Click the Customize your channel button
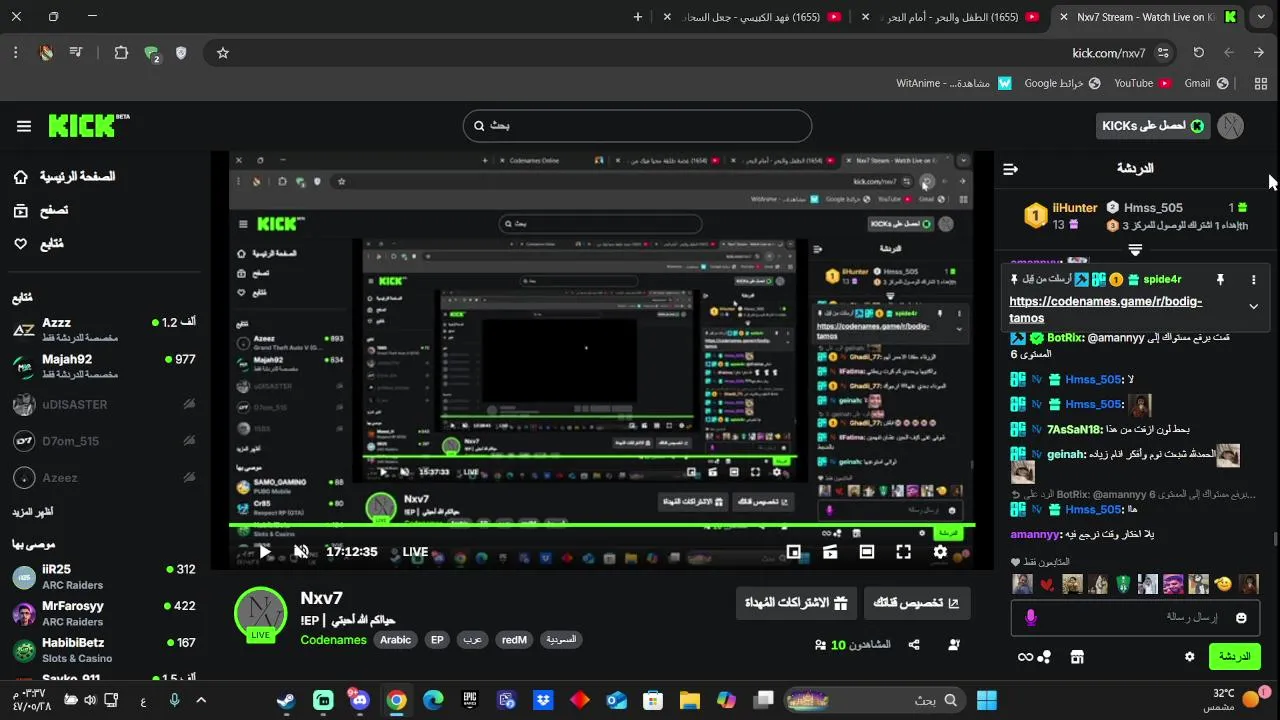The image size is (1280, 720). 916,603
